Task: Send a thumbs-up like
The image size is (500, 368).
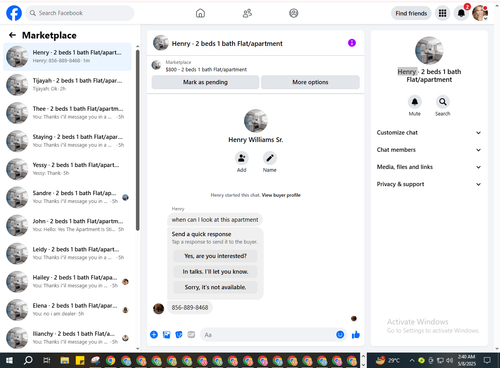Action: (356, 334)
